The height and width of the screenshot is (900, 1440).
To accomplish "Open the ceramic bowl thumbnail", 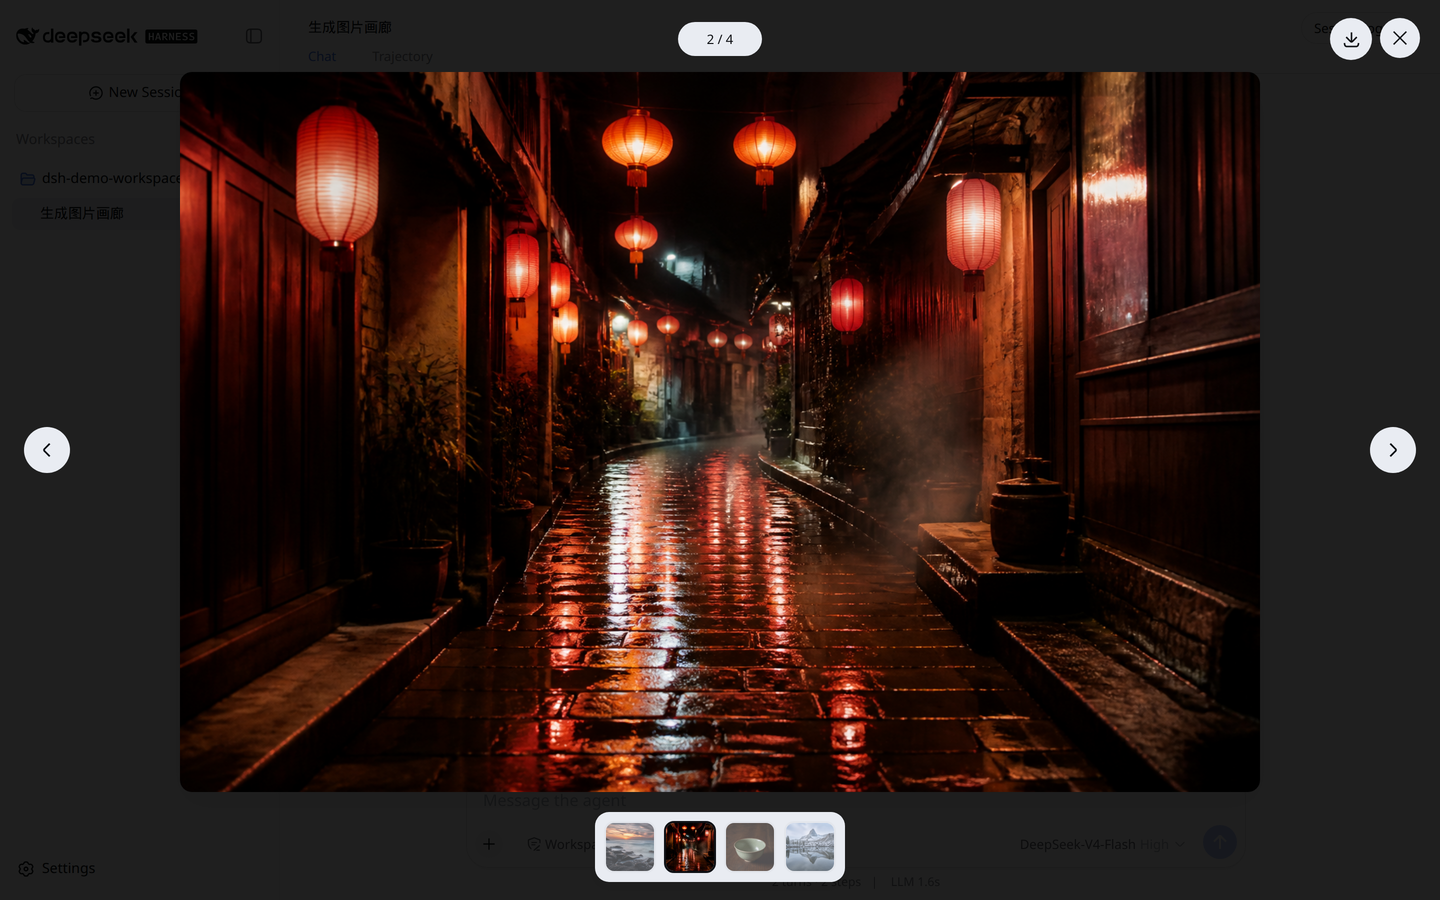I will point(750,847).
